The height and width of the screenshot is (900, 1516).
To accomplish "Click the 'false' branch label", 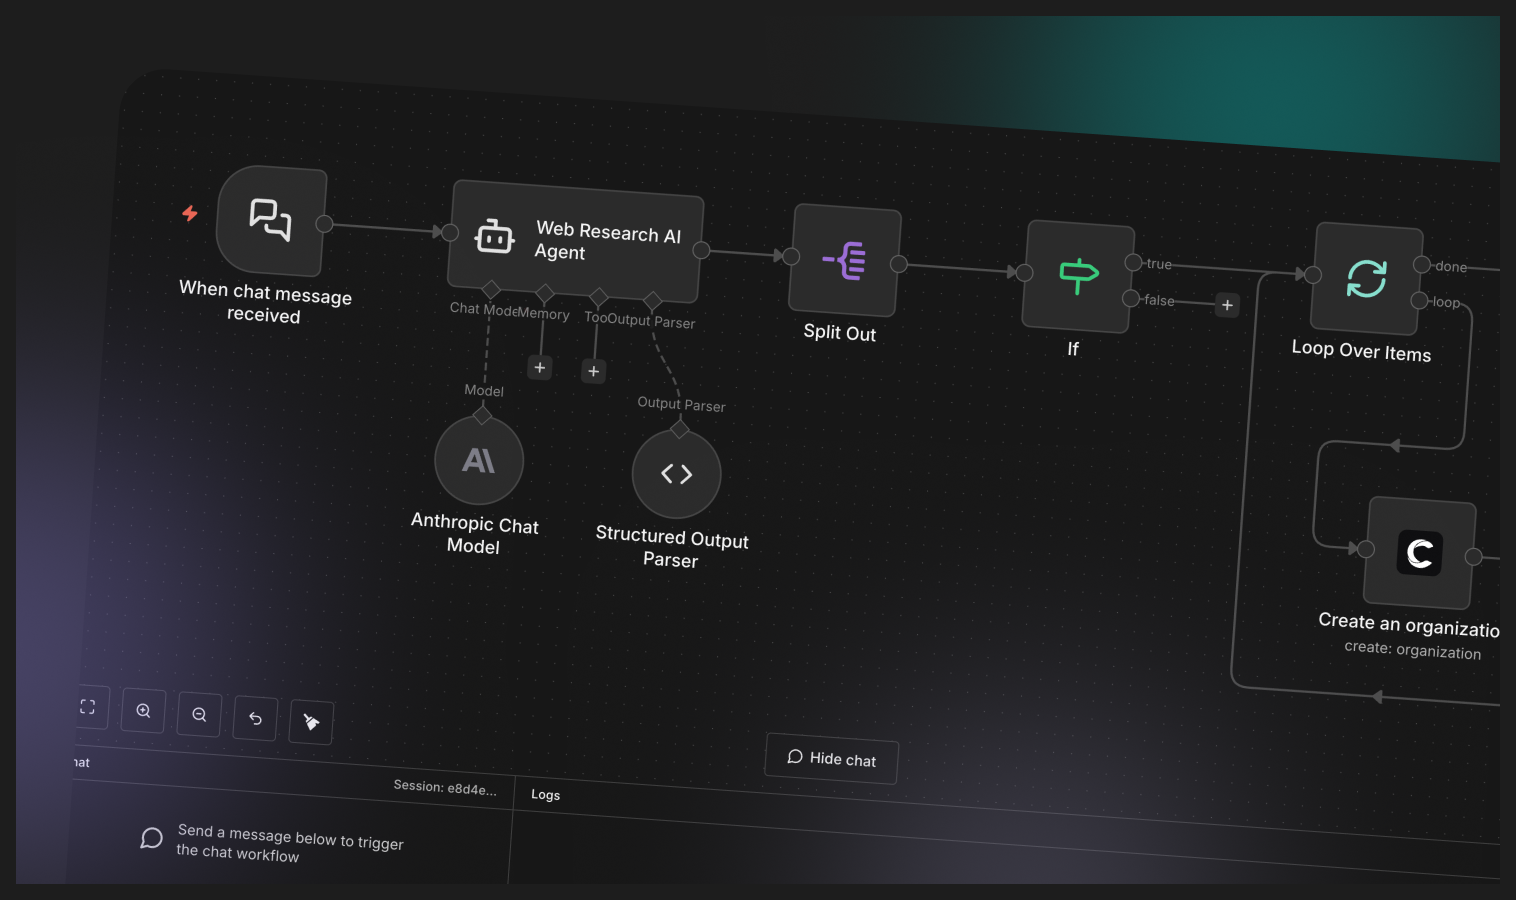I will pos(1159,300).
